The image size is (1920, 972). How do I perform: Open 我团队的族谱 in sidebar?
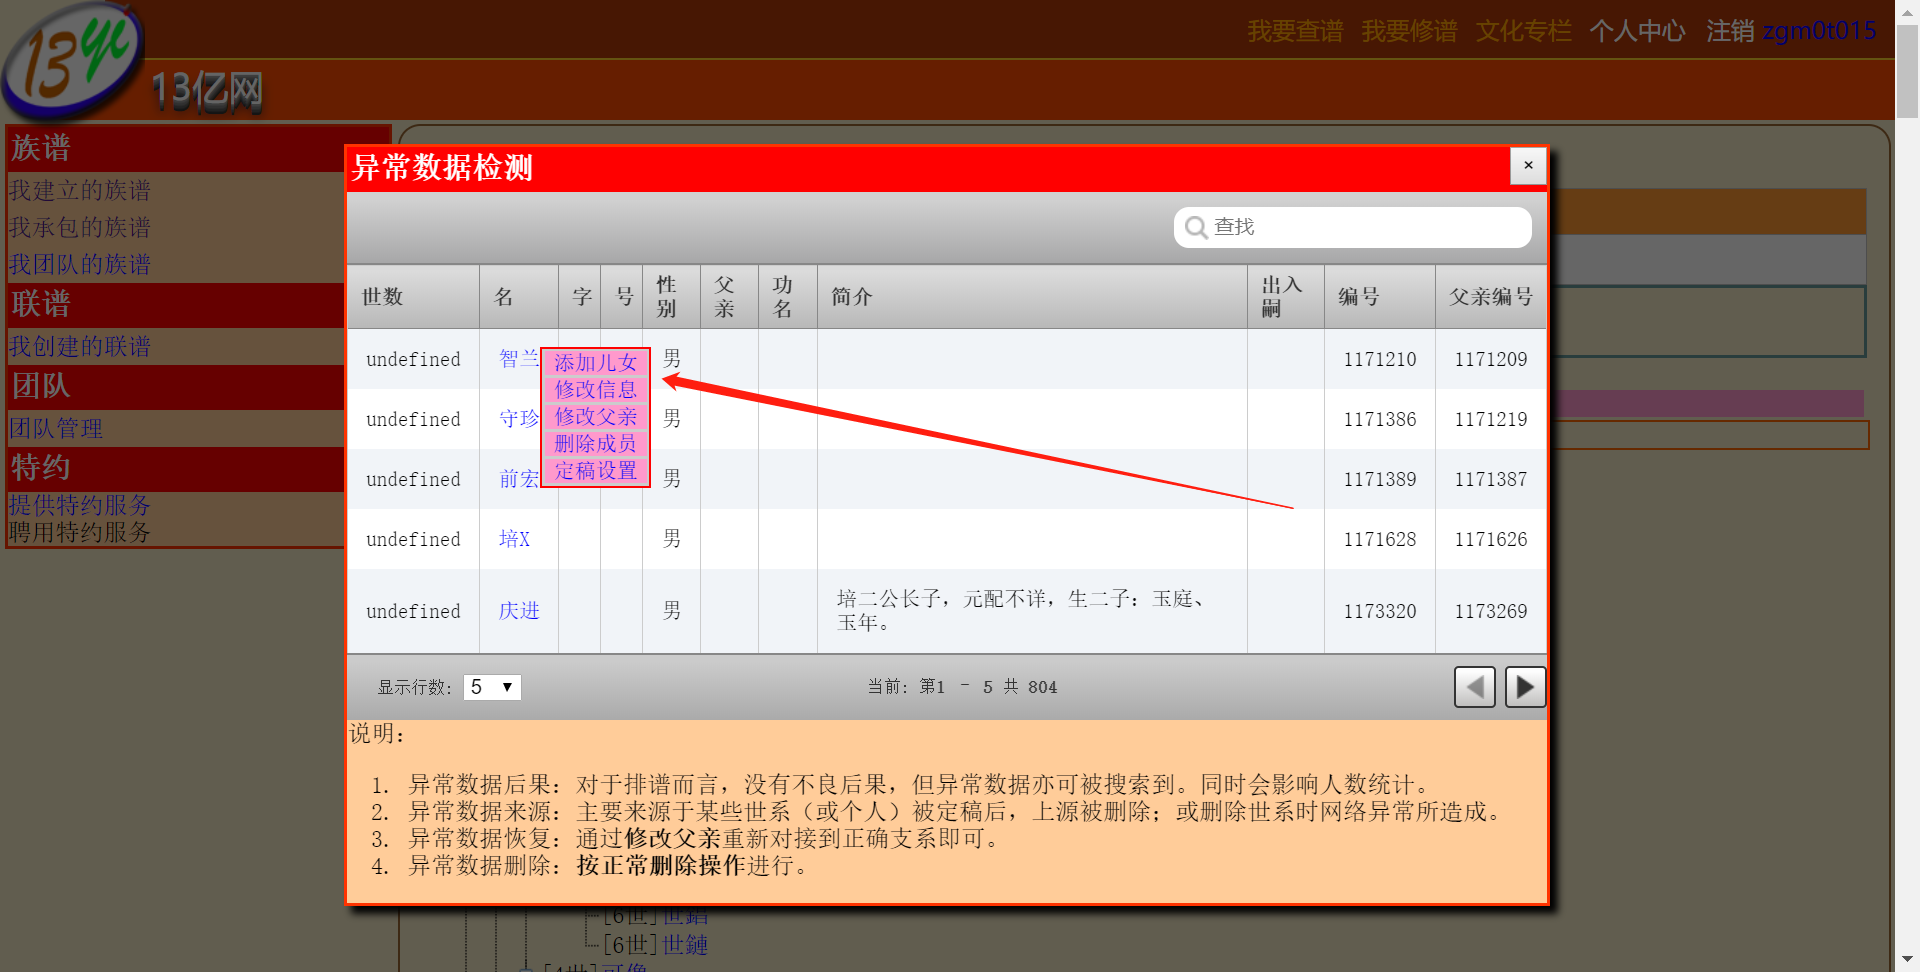pos(80,264)
